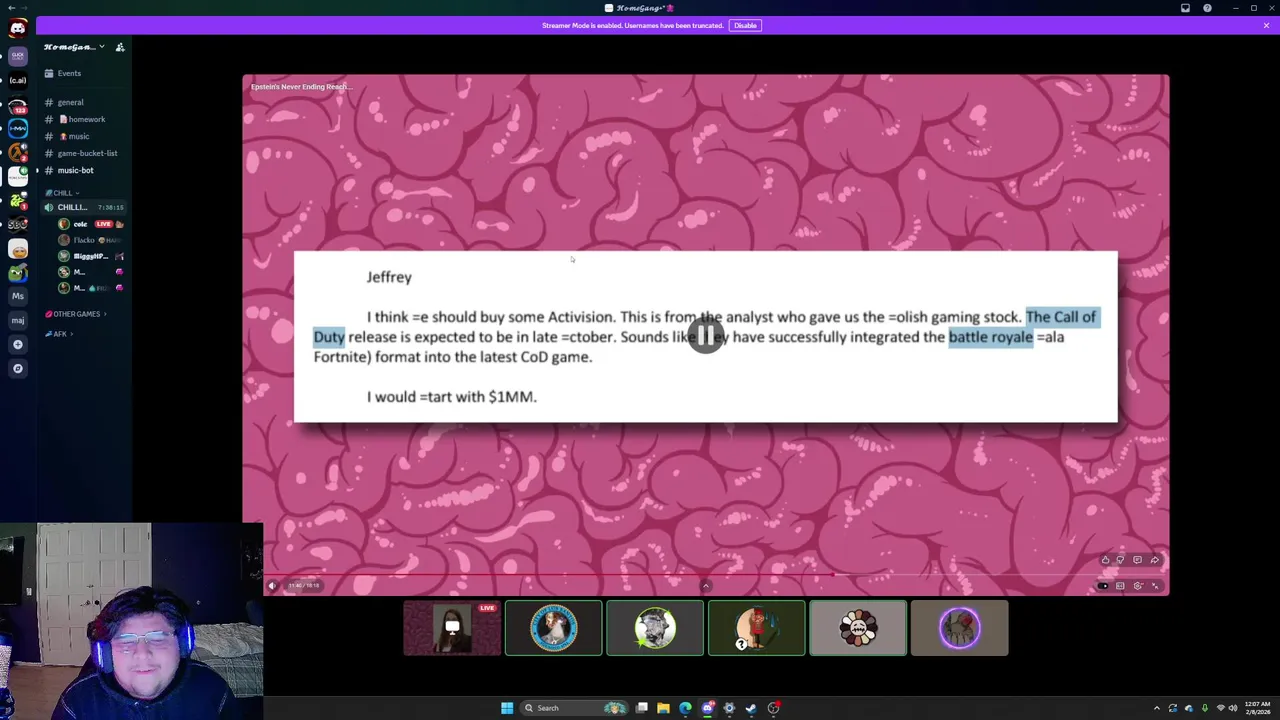Open File Explorer from the taskbar
Screen dimensions: 1280x720
pyautogui.click(x=663, y=708)
